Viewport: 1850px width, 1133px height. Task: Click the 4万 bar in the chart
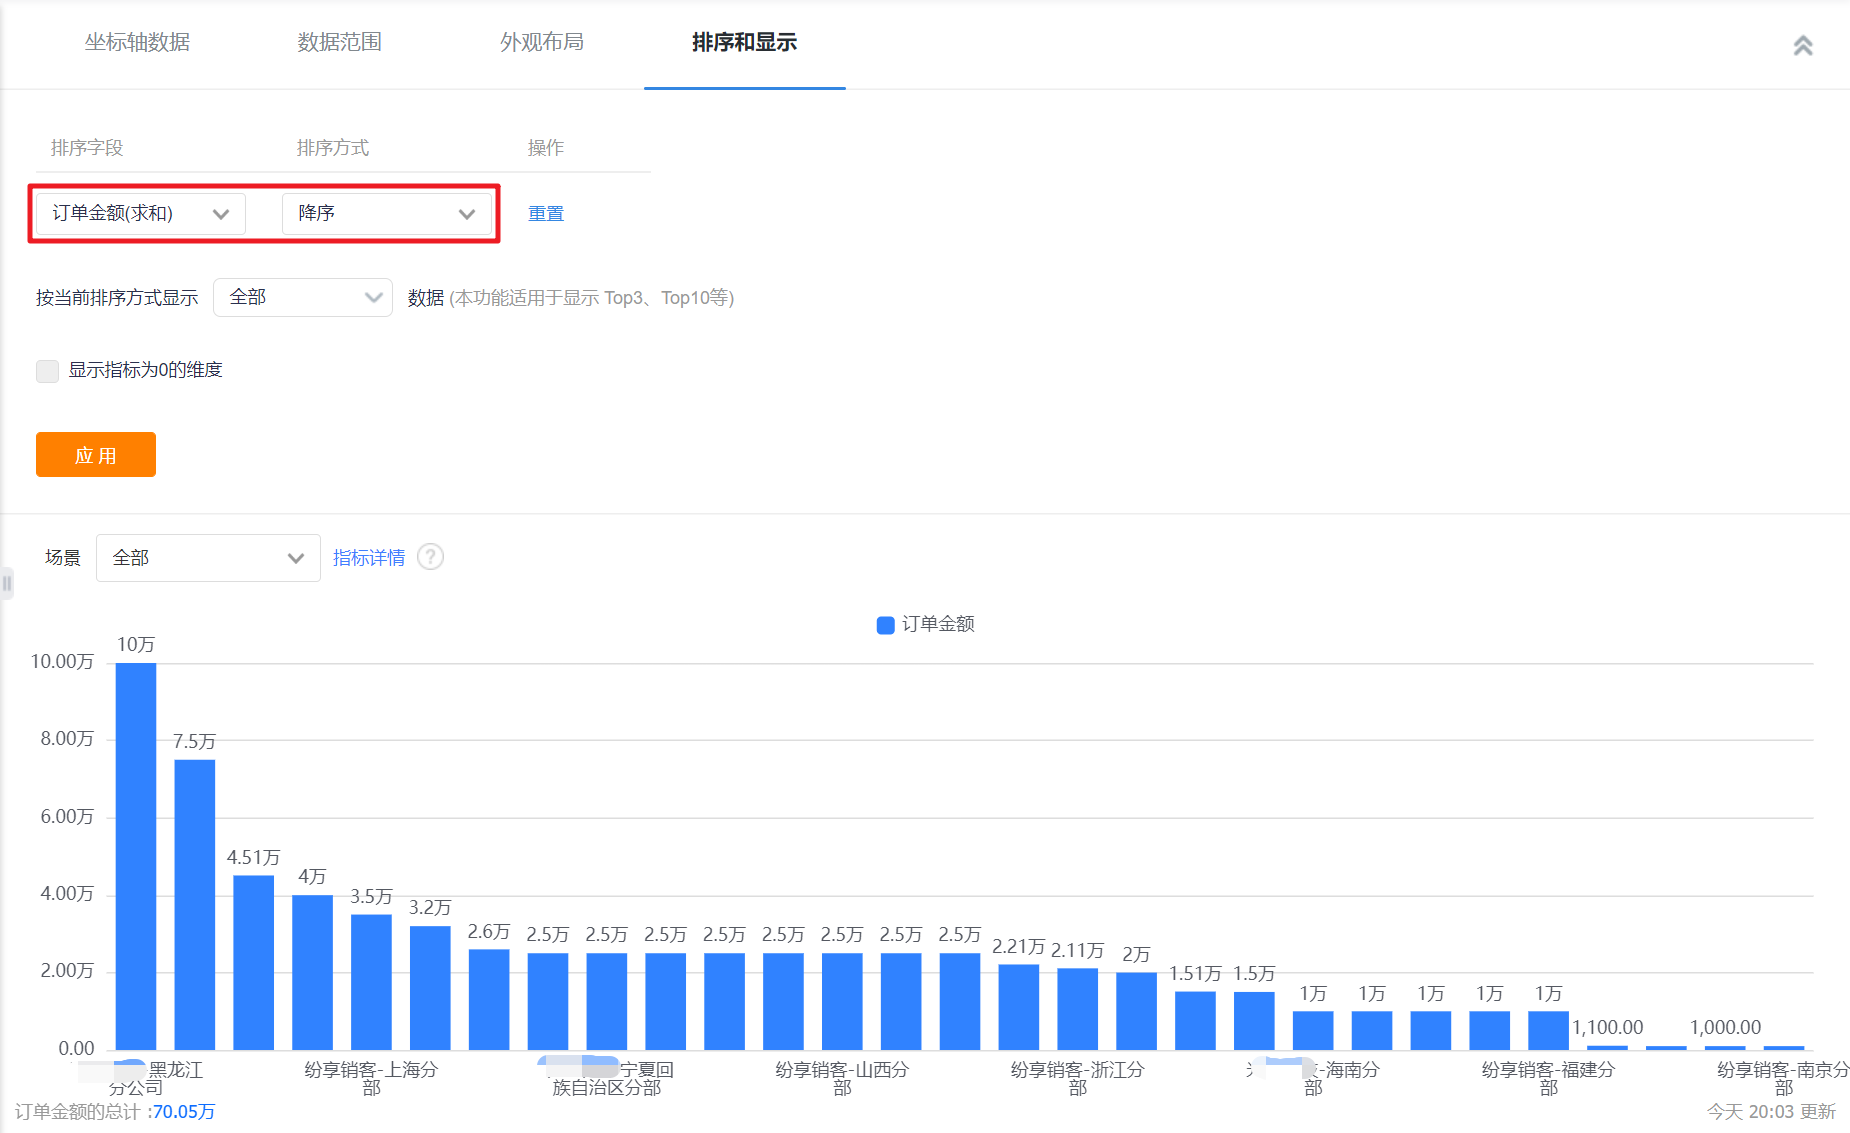[x=313, y=972]
